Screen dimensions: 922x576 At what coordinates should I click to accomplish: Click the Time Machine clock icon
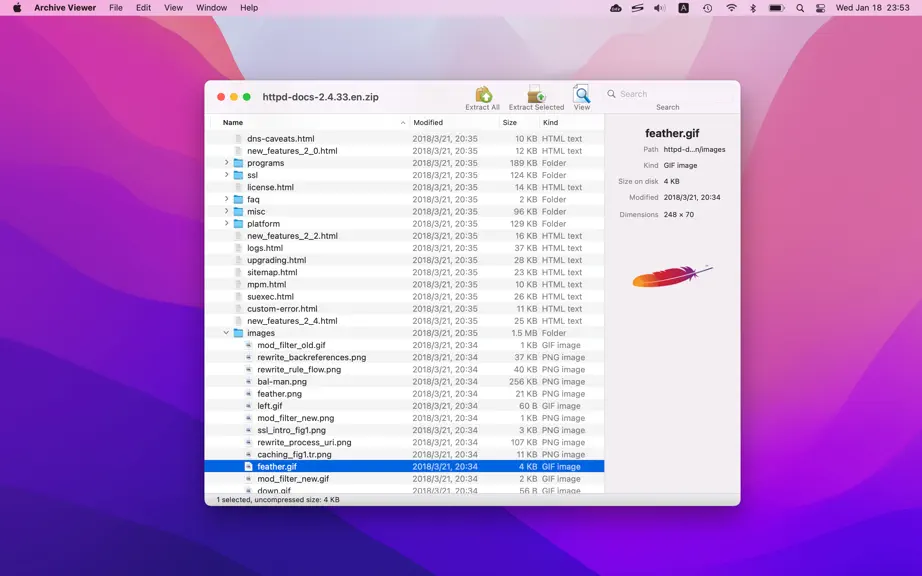point(707,8)
